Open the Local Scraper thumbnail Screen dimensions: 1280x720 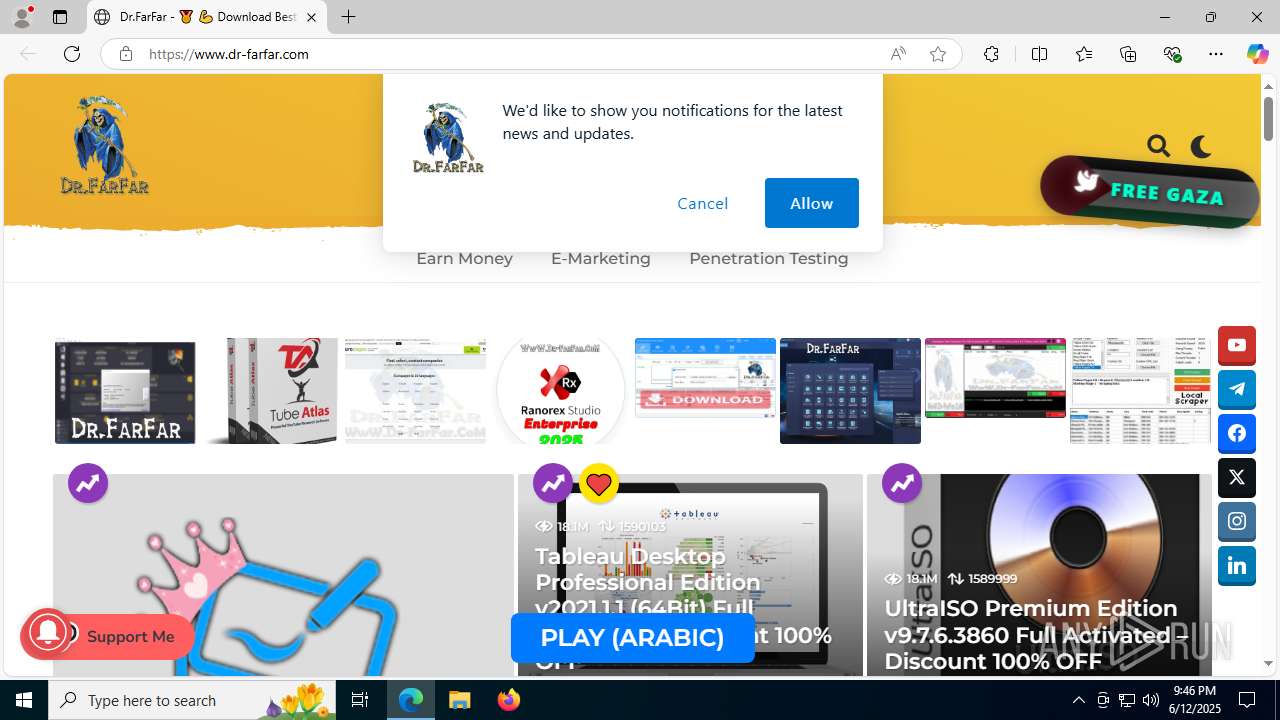click(x=1140, y=391)
